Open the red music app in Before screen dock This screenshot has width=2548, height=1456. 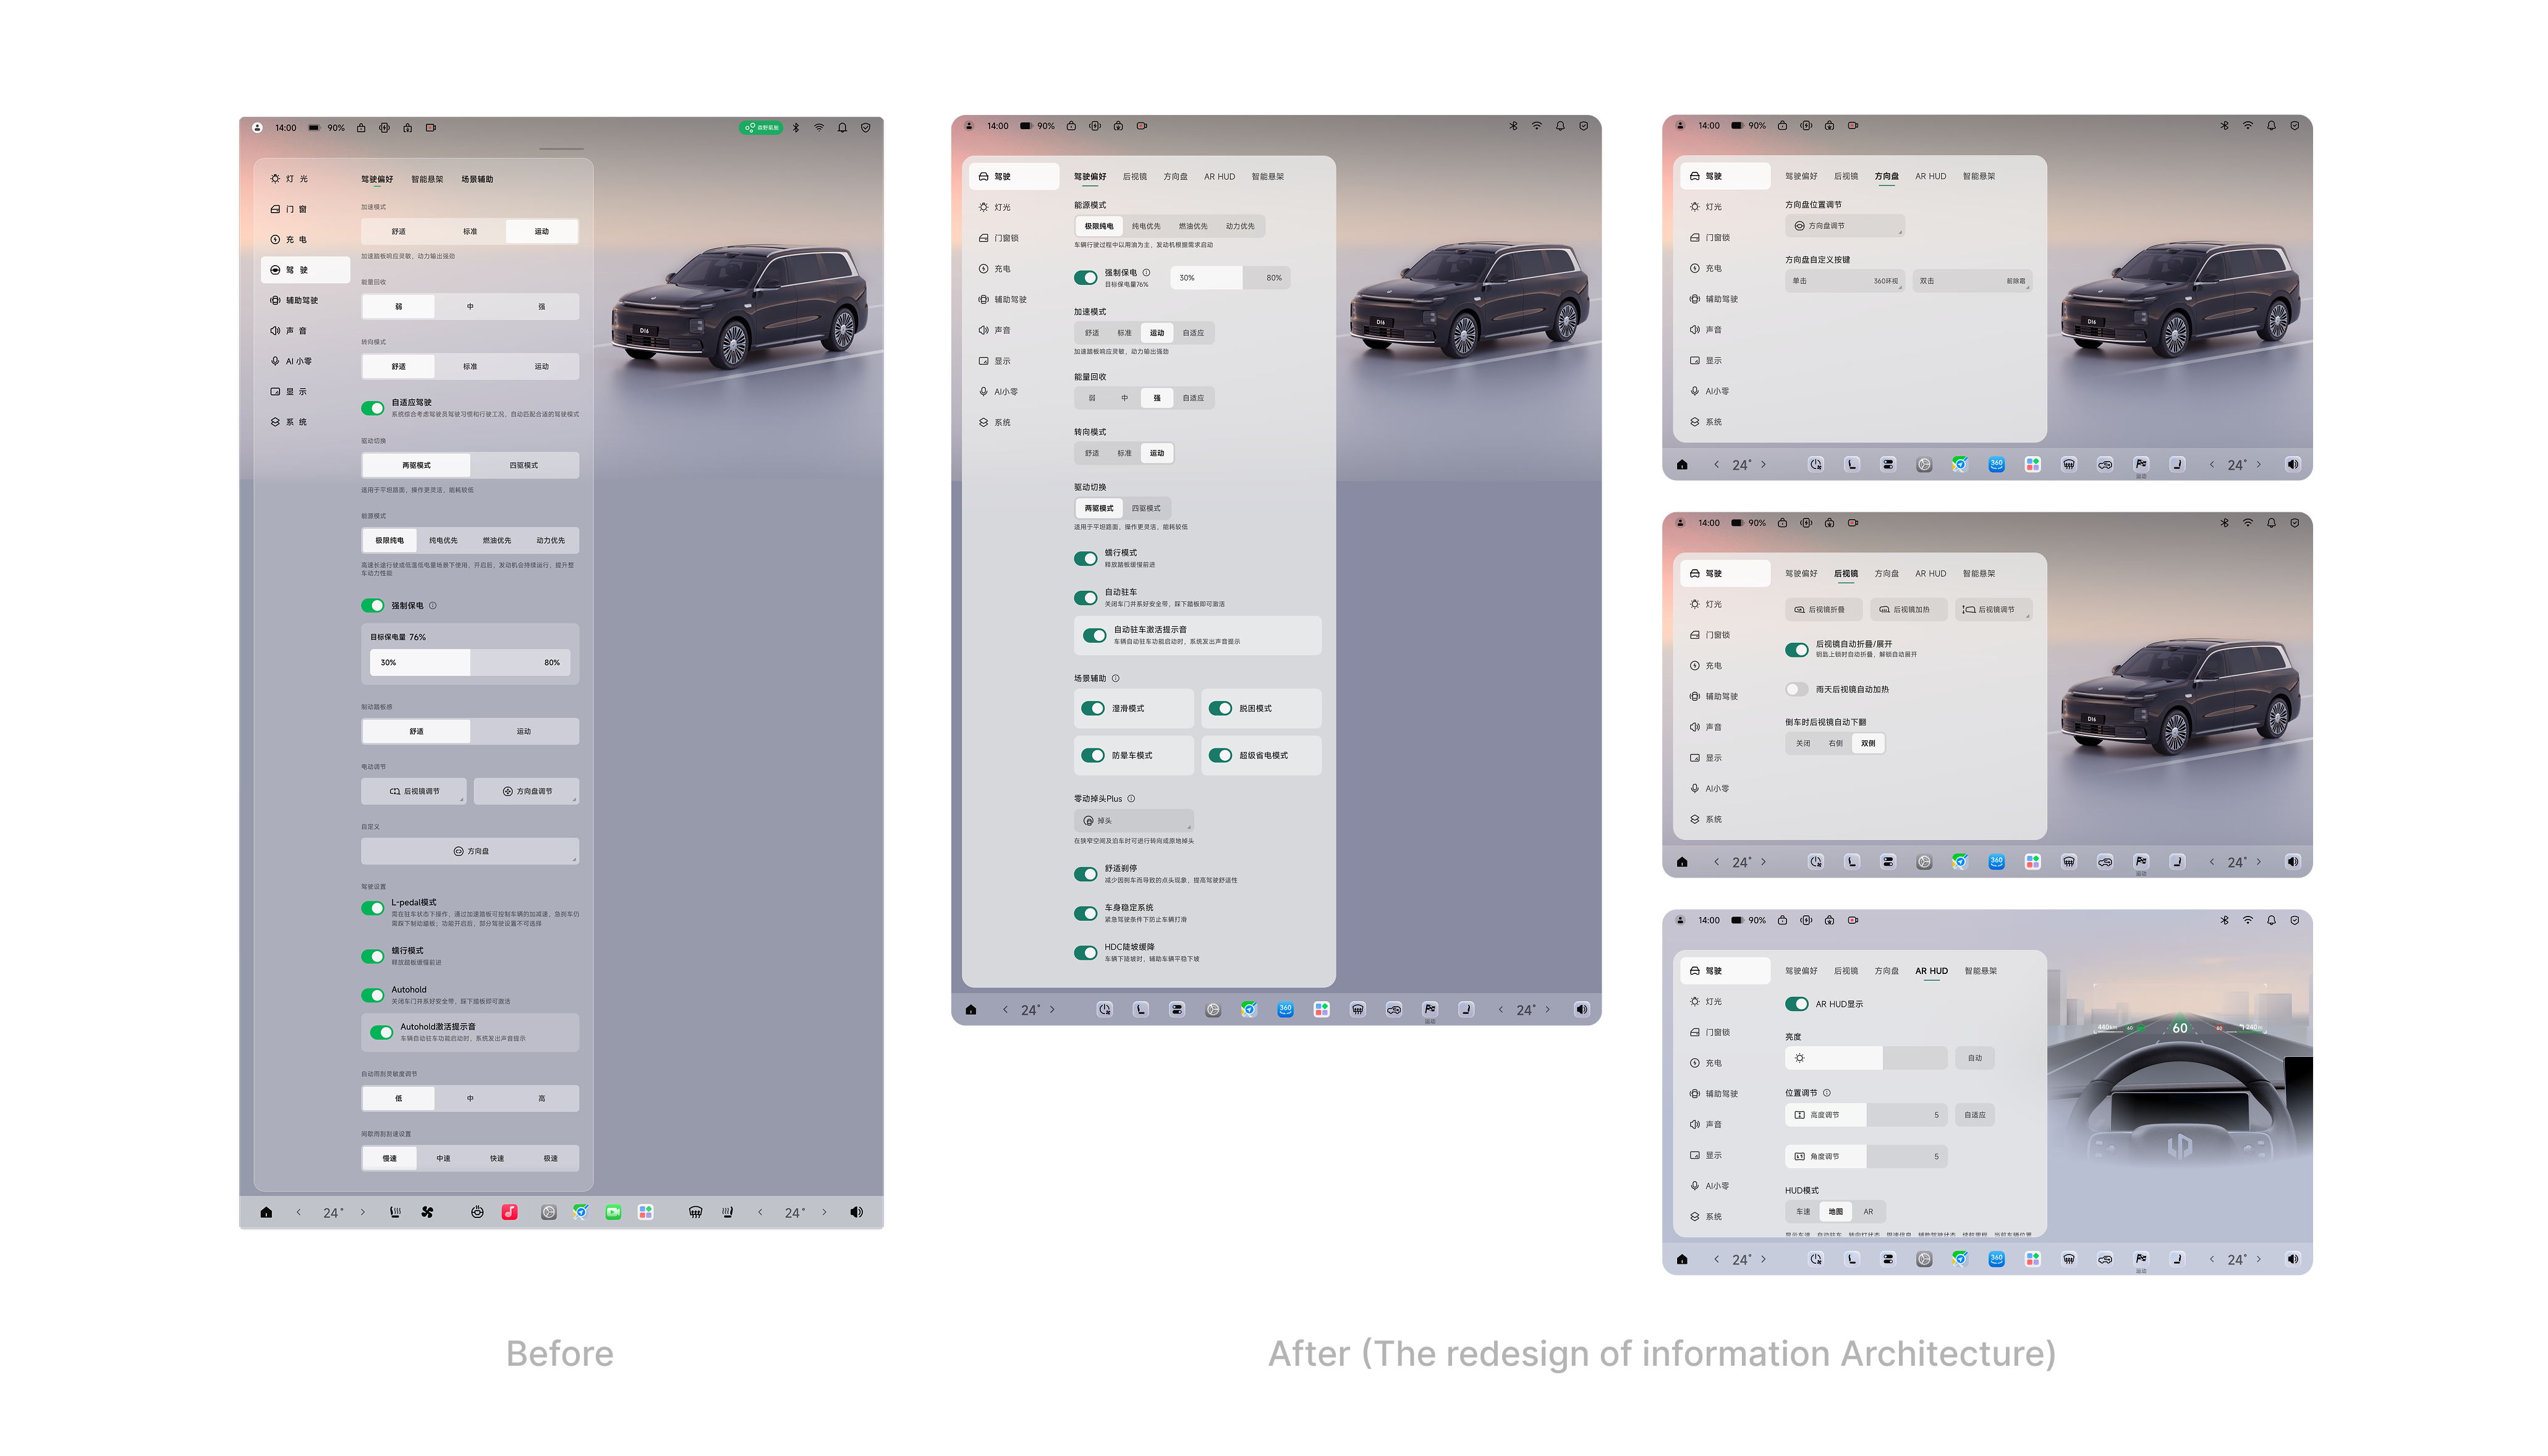510,1212
